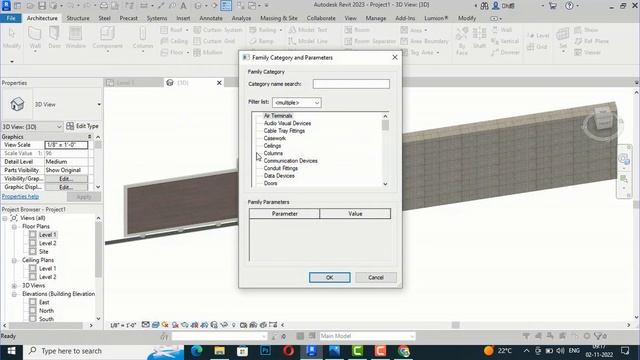This screenshot has height=360, width=640.
Task: Open the Filter list dropdown
Action: tap(297, 103)
